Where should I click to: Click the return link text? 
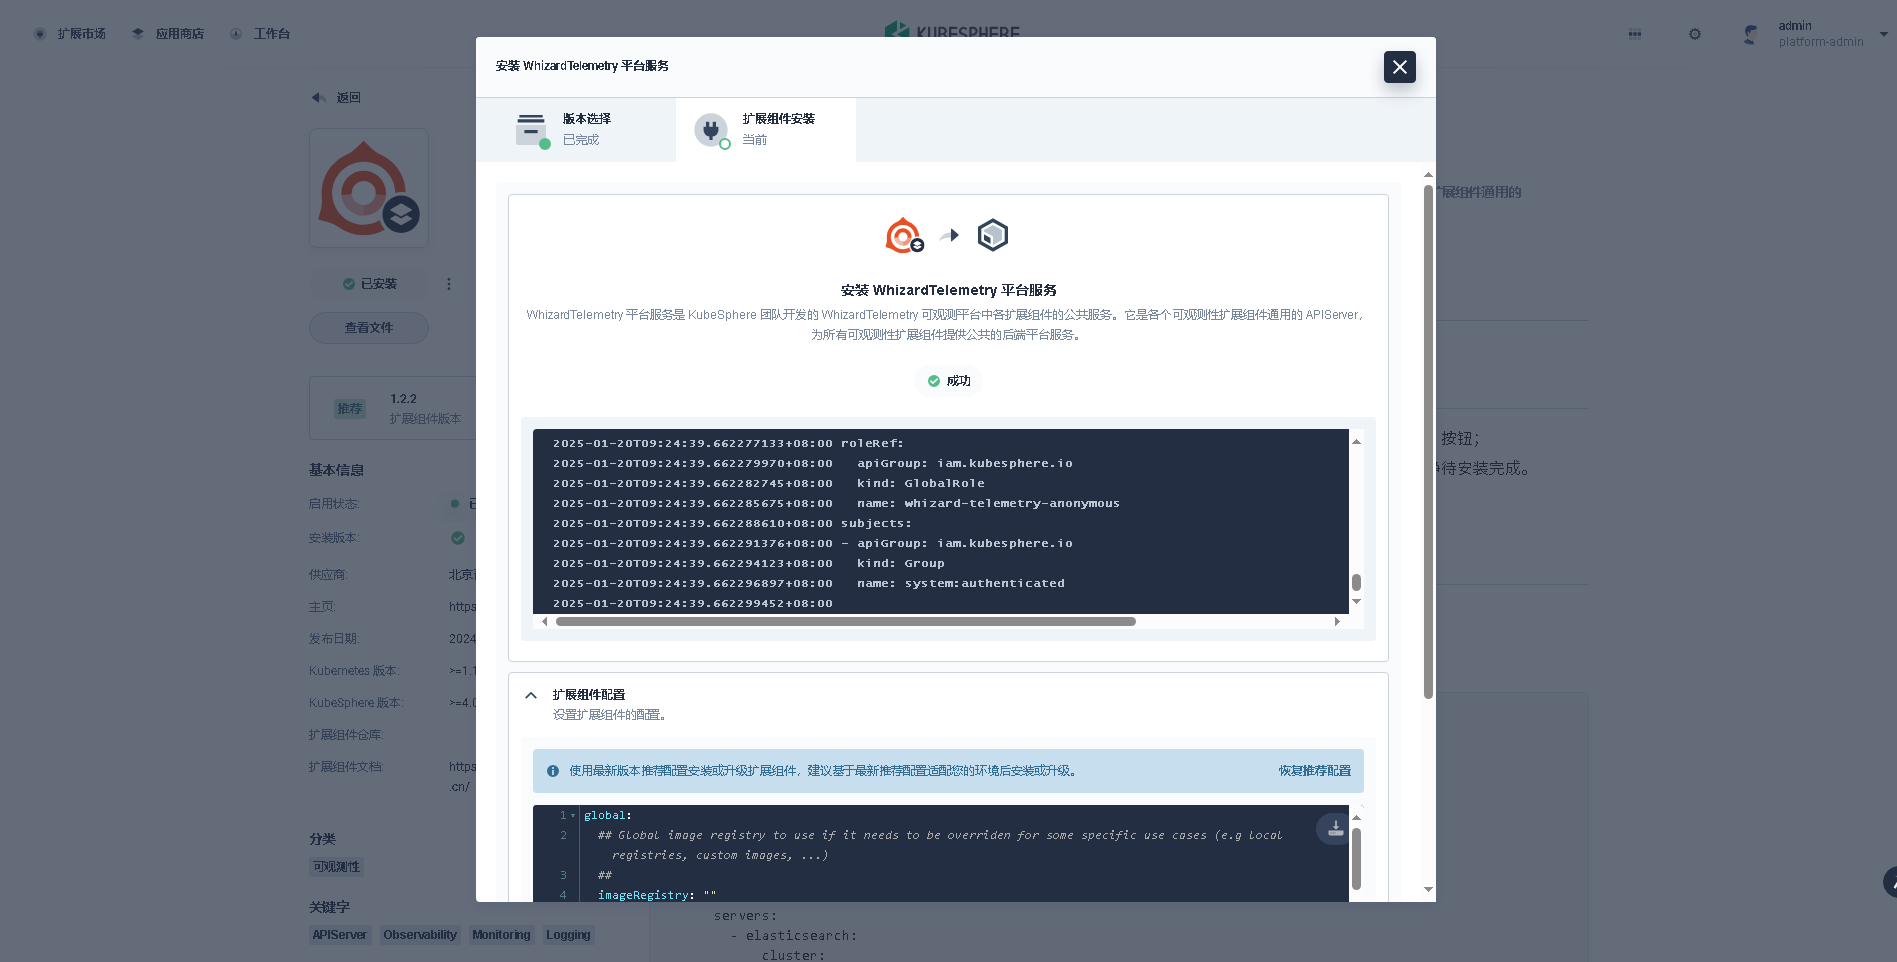348,98
